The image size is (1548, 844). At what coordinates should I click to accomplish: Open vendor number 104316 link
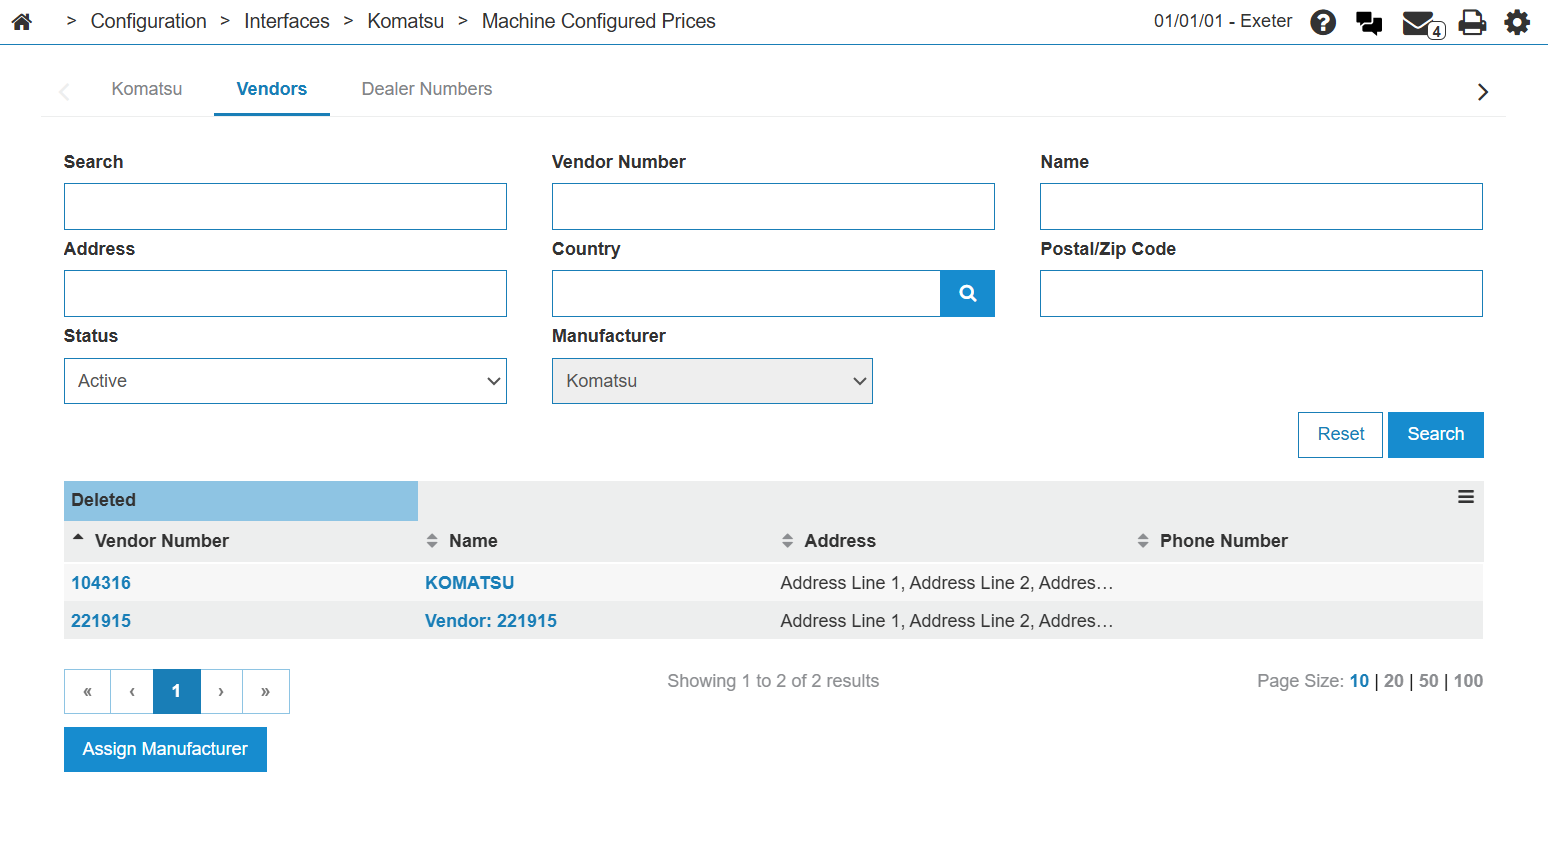coord(101,583)
